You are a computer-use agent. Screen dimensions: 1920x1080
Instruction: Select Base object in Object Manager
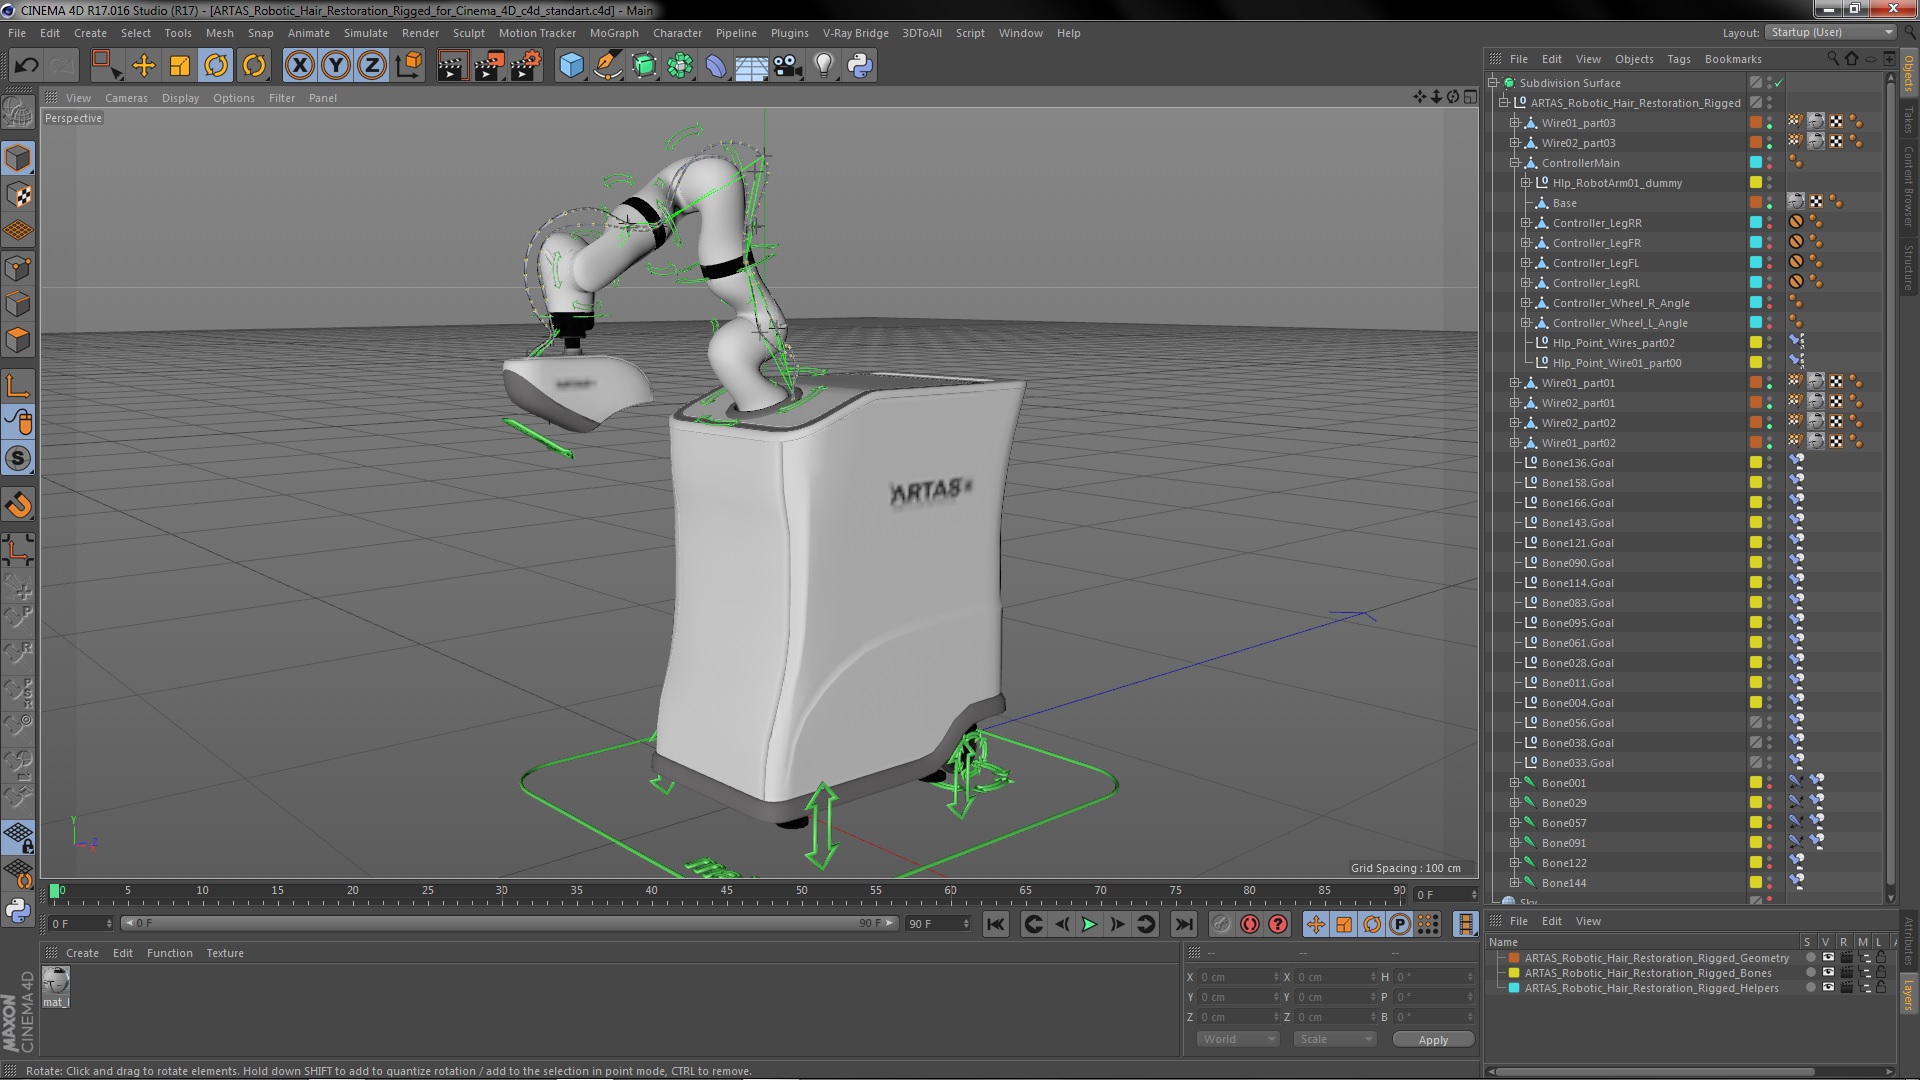pyautogui.click(x=1564, y=203)
